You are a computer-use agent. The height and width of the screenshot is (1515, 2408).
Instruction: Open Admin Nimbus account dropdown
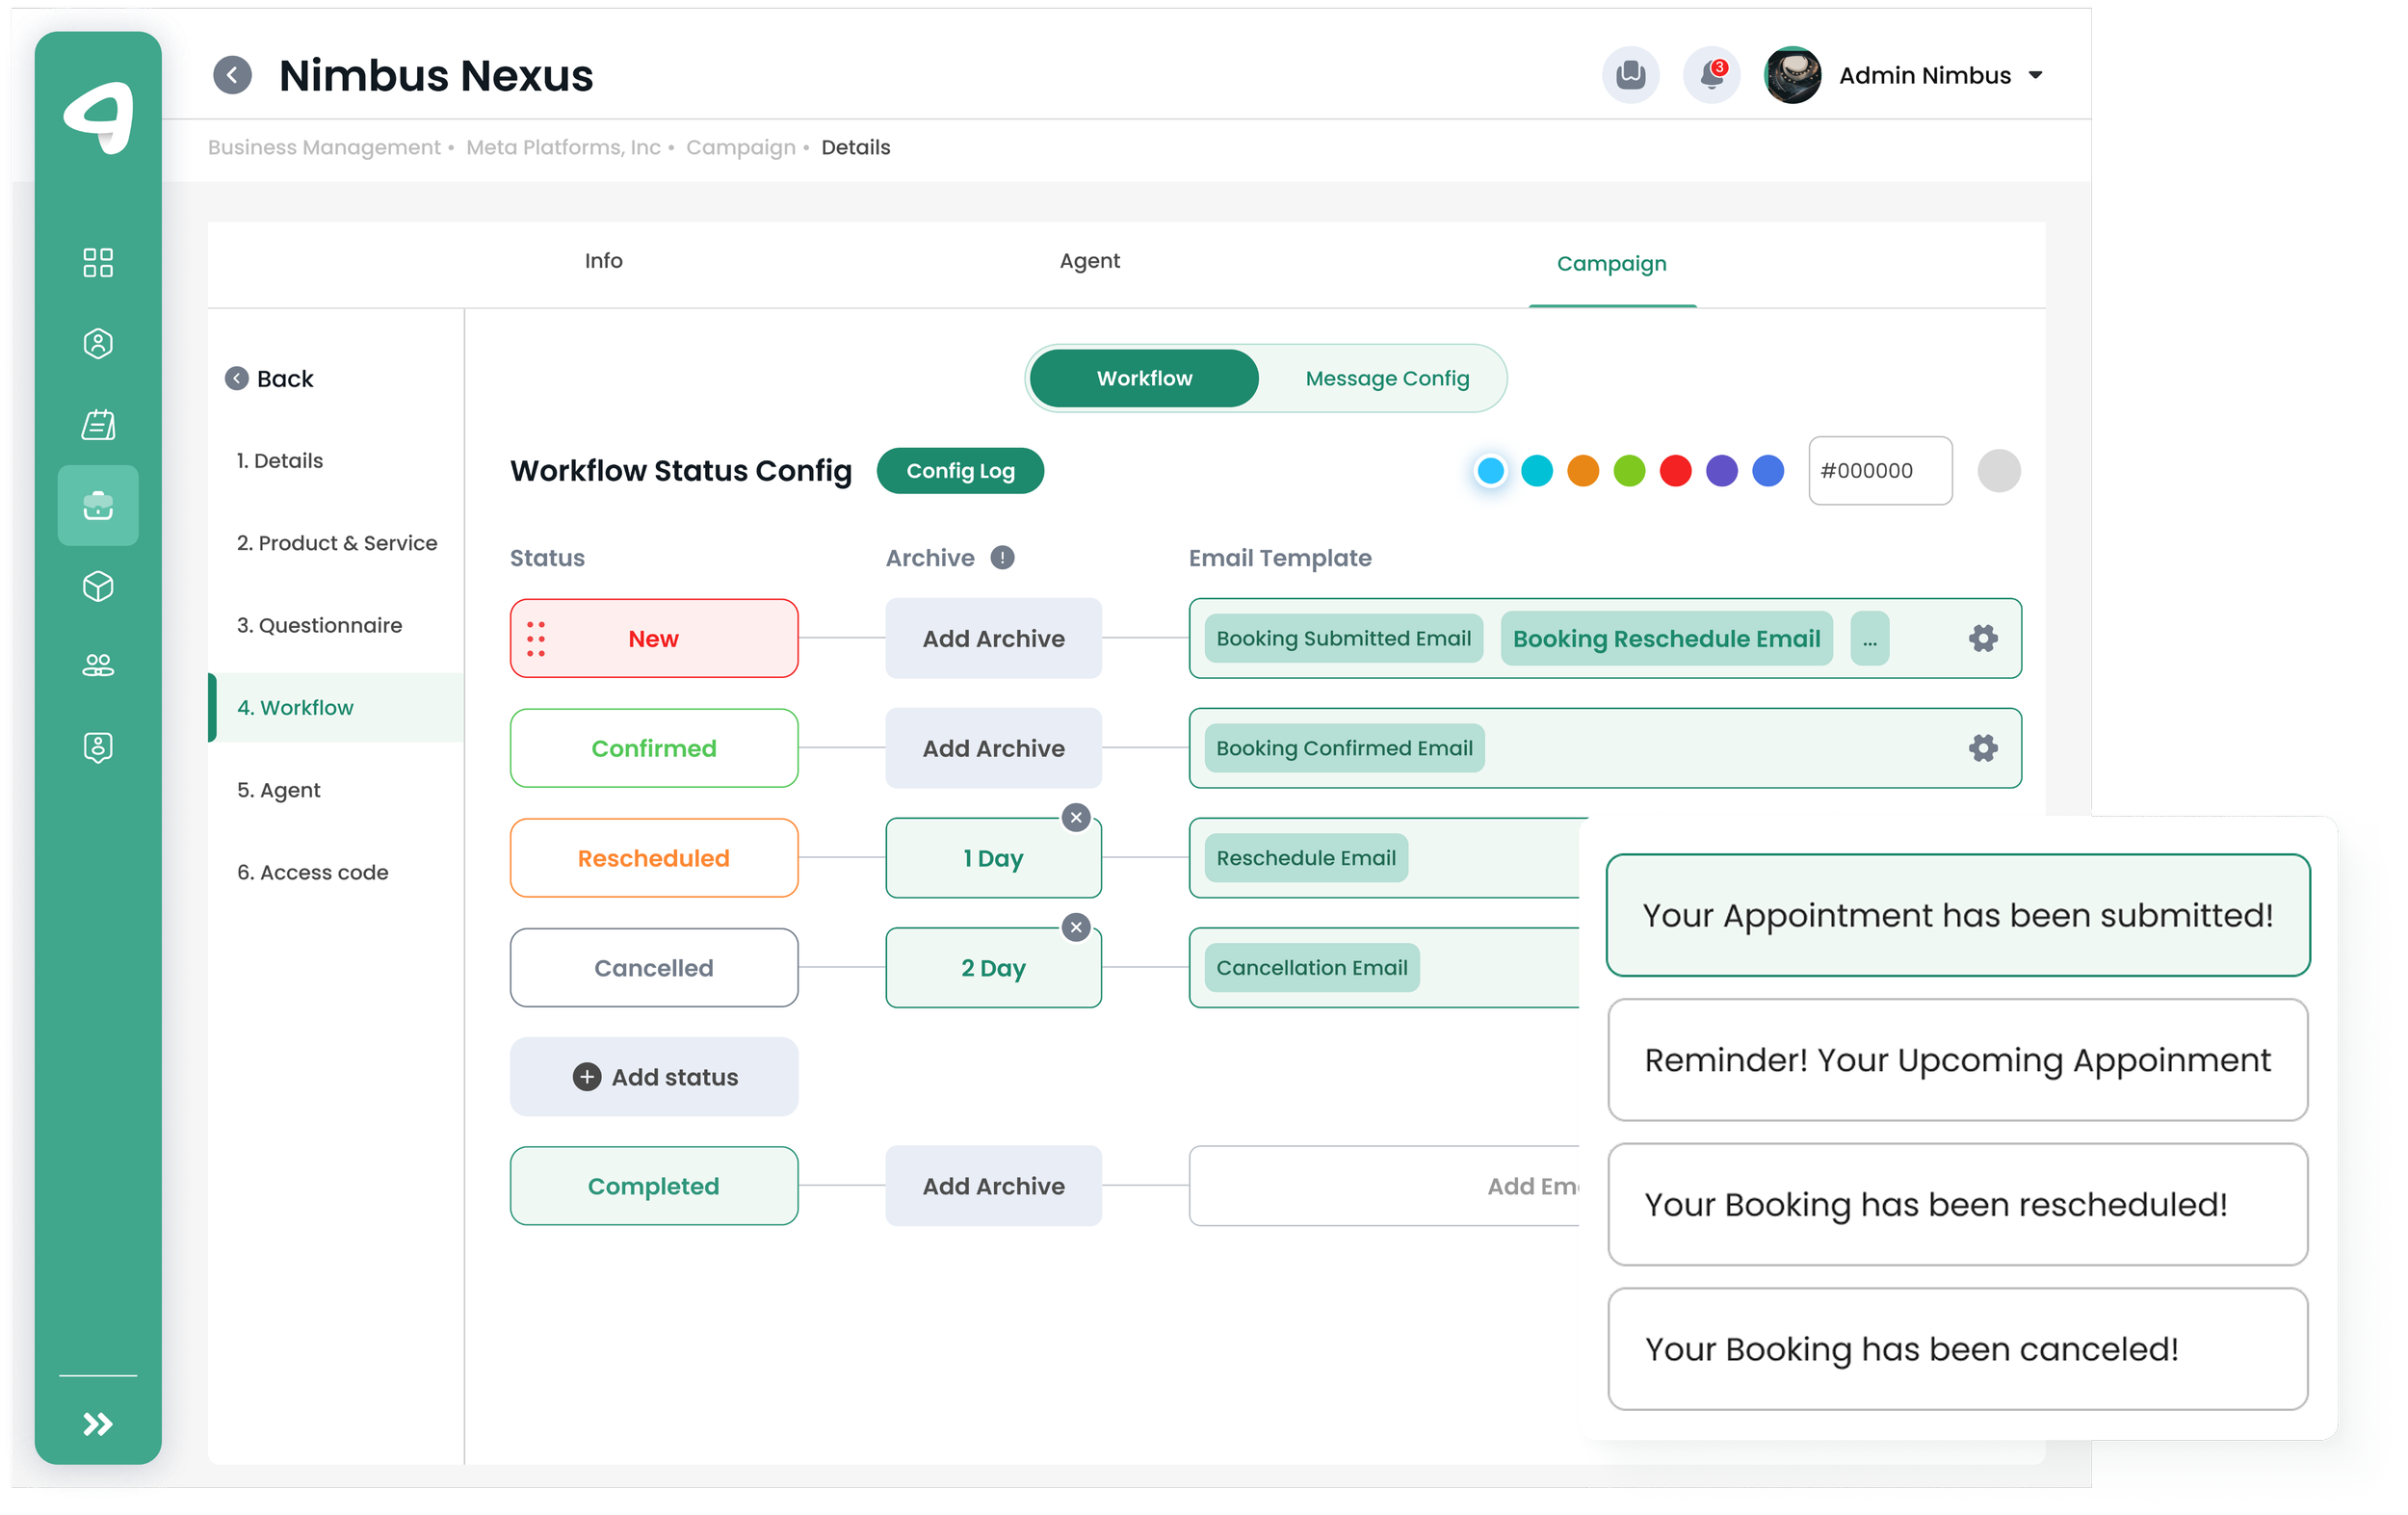pyautogui.click(x=2036, y=75)
